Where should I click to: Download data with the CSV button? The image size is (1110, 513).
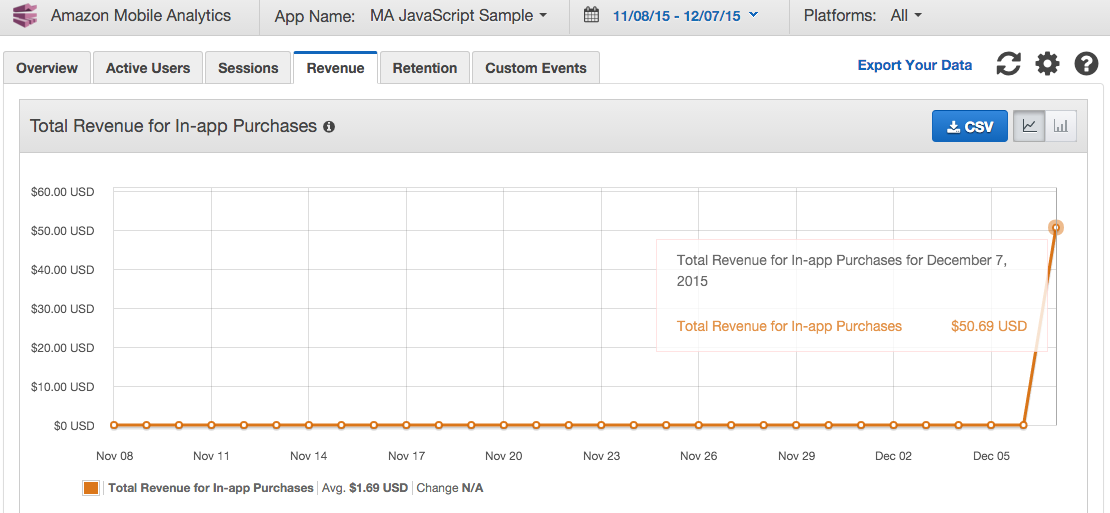coord(969,126)
